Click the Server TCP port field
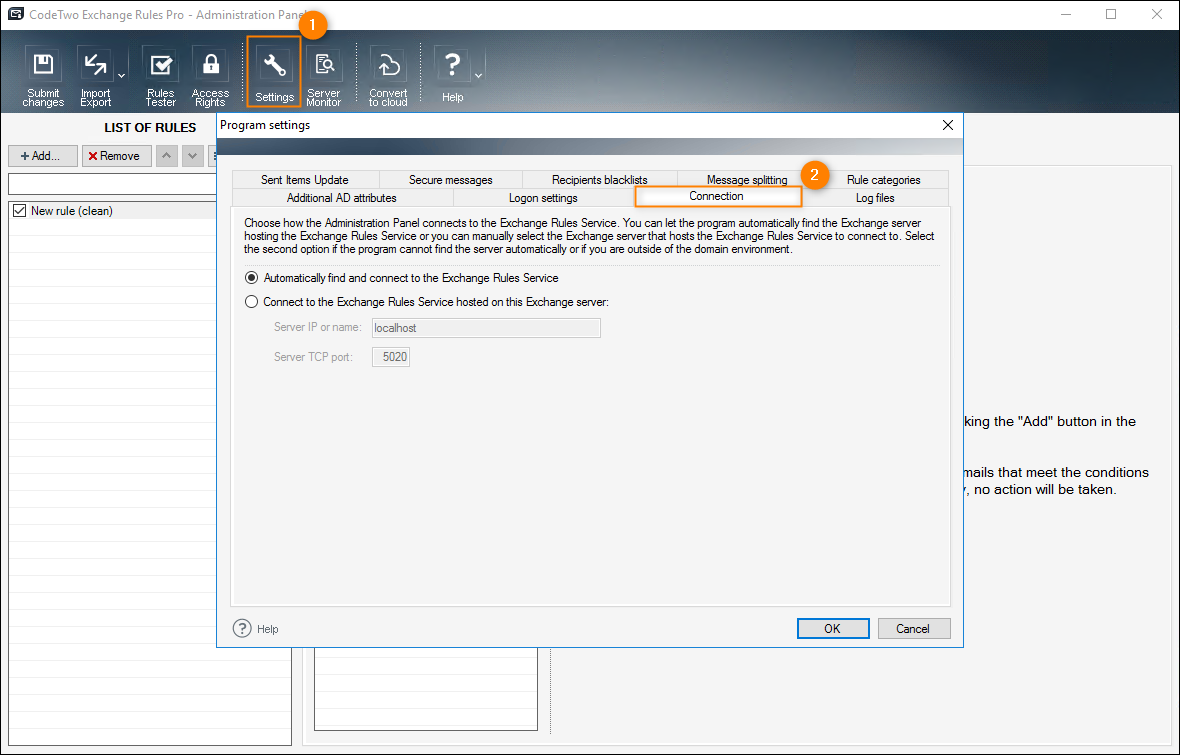1180x755 pixels. [391, 357]
